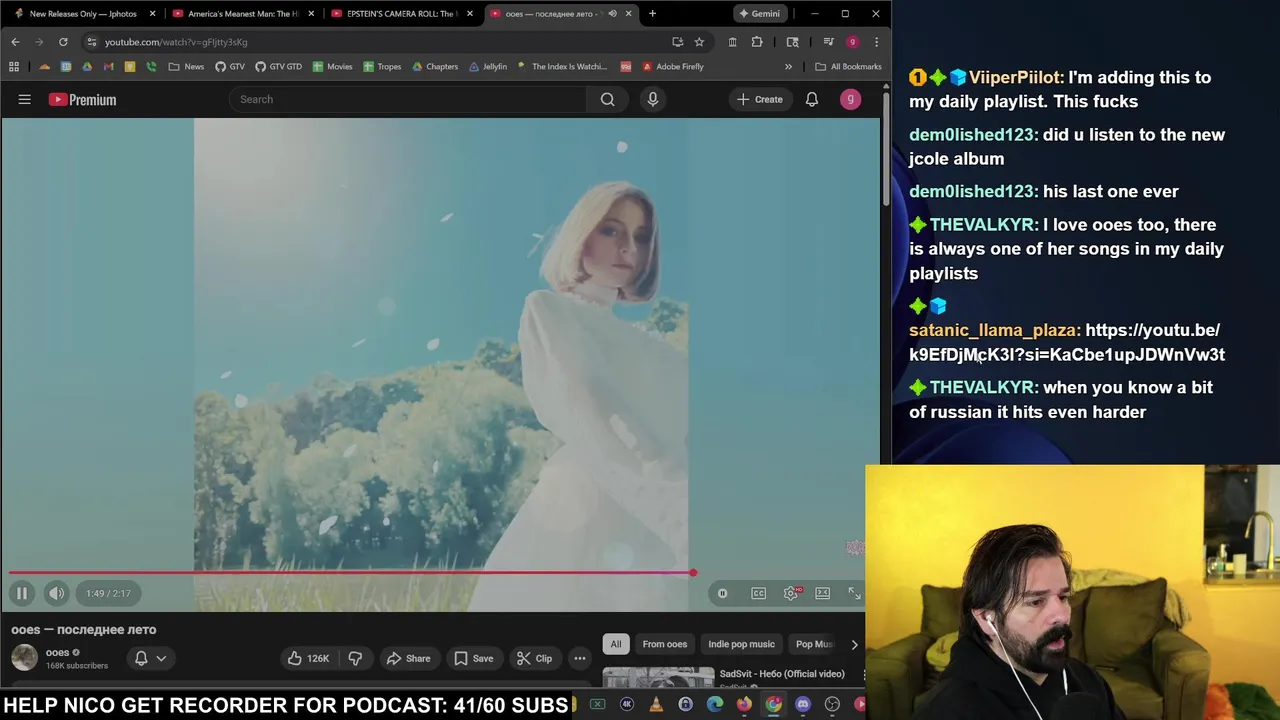Screen dimensions: 1280x720
Task: Open Discord from the taskbar
Action: [803, 704]
